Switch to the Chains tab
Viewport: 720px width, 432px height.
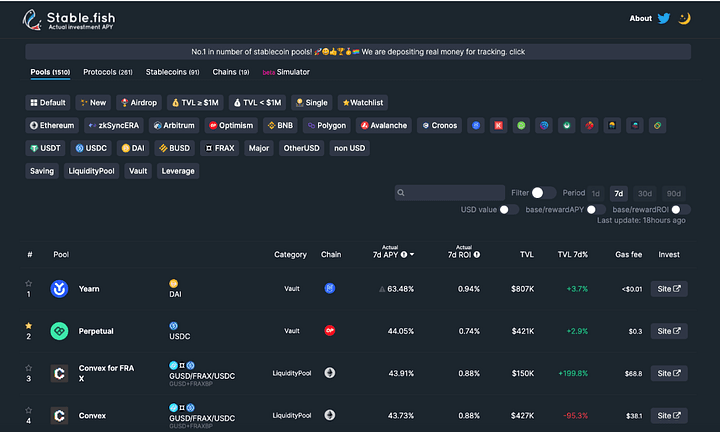231,72
